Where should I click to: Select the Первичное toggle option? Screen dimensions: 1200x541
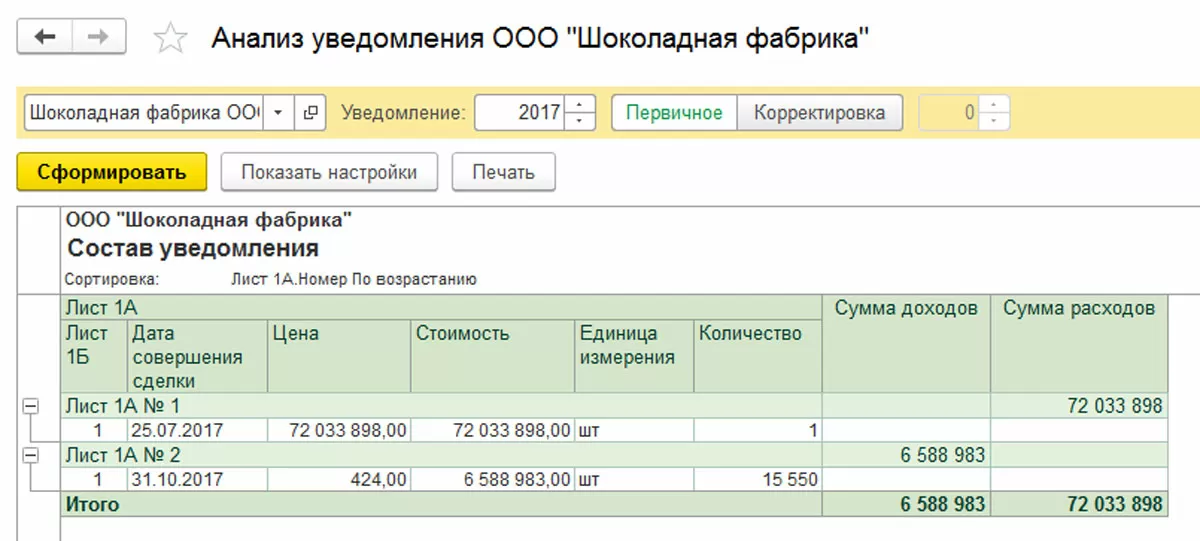point(674,113)
